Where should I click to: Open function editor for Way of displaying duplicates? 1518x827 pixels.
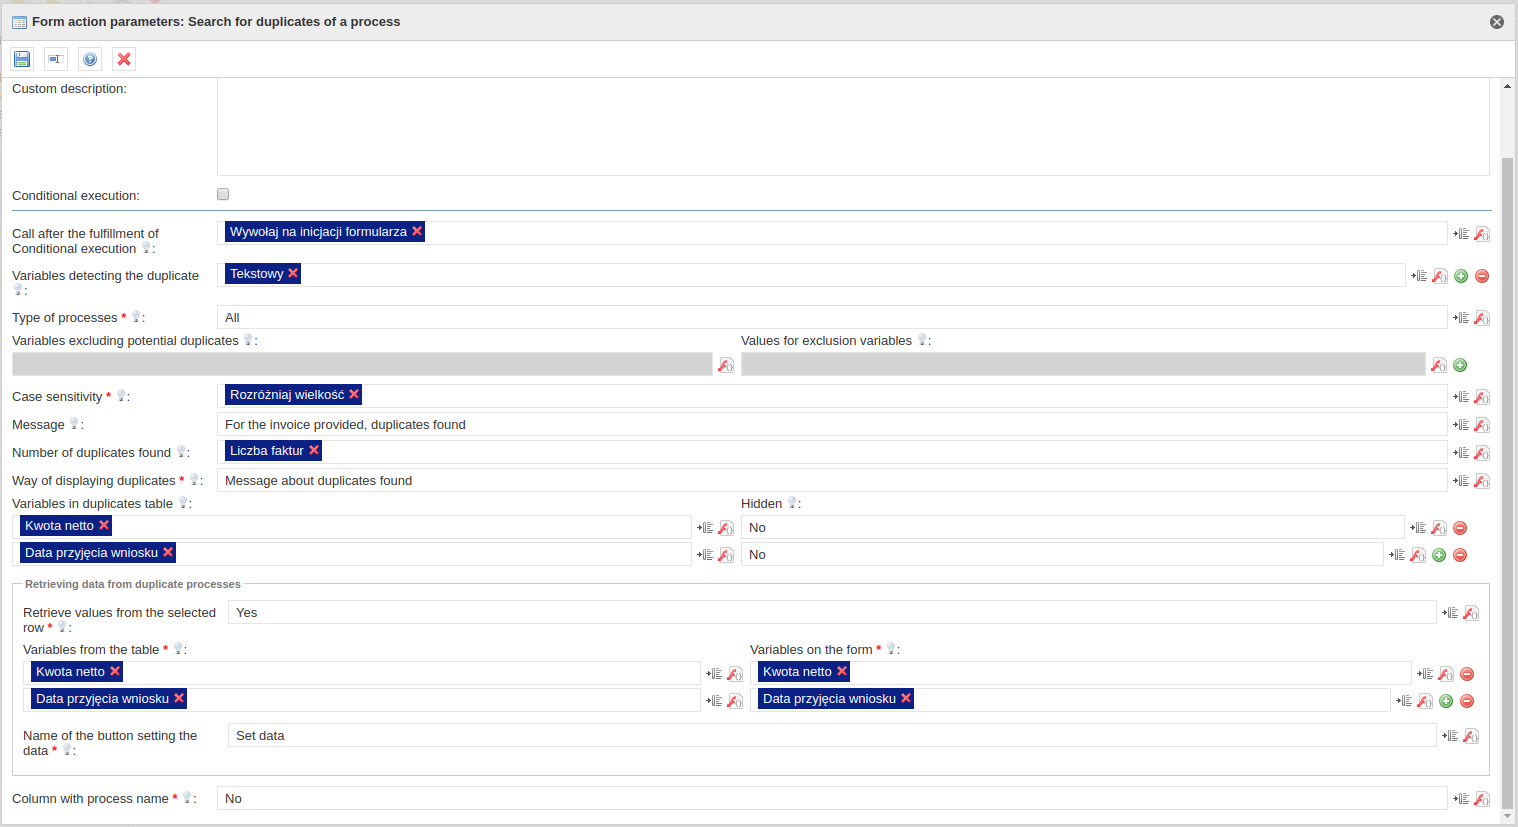[1482, 481]
